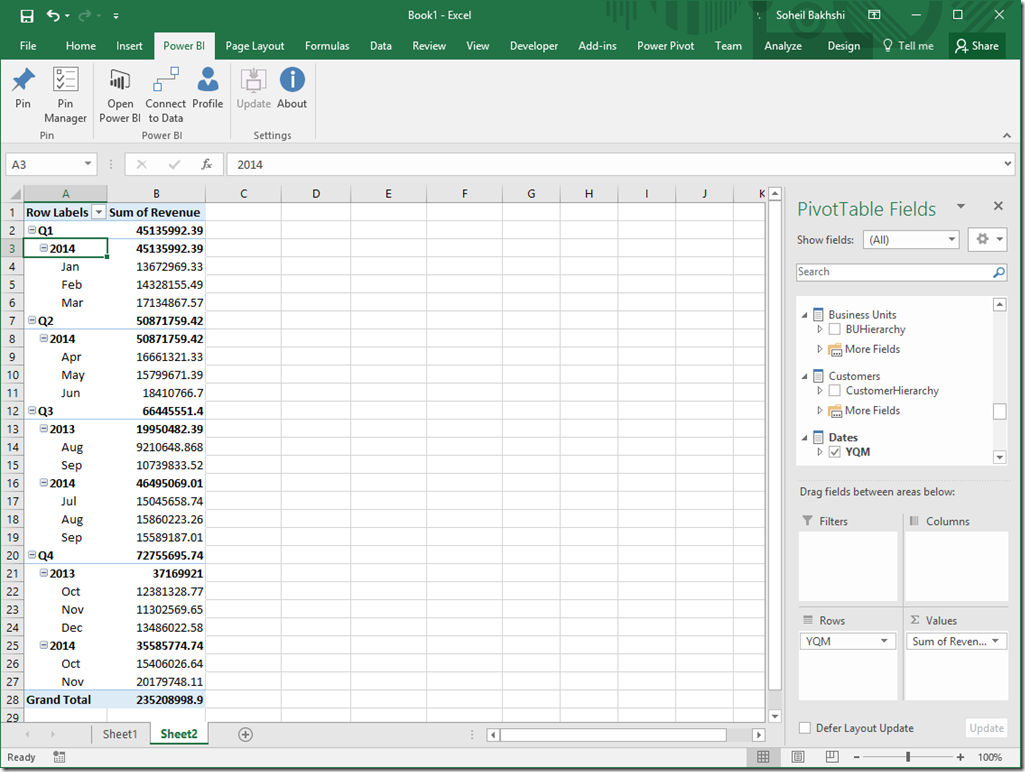This screenshot has width=1025, height=772.
Task: Add a new sheet with plus icon
Action: click(245, 735)
